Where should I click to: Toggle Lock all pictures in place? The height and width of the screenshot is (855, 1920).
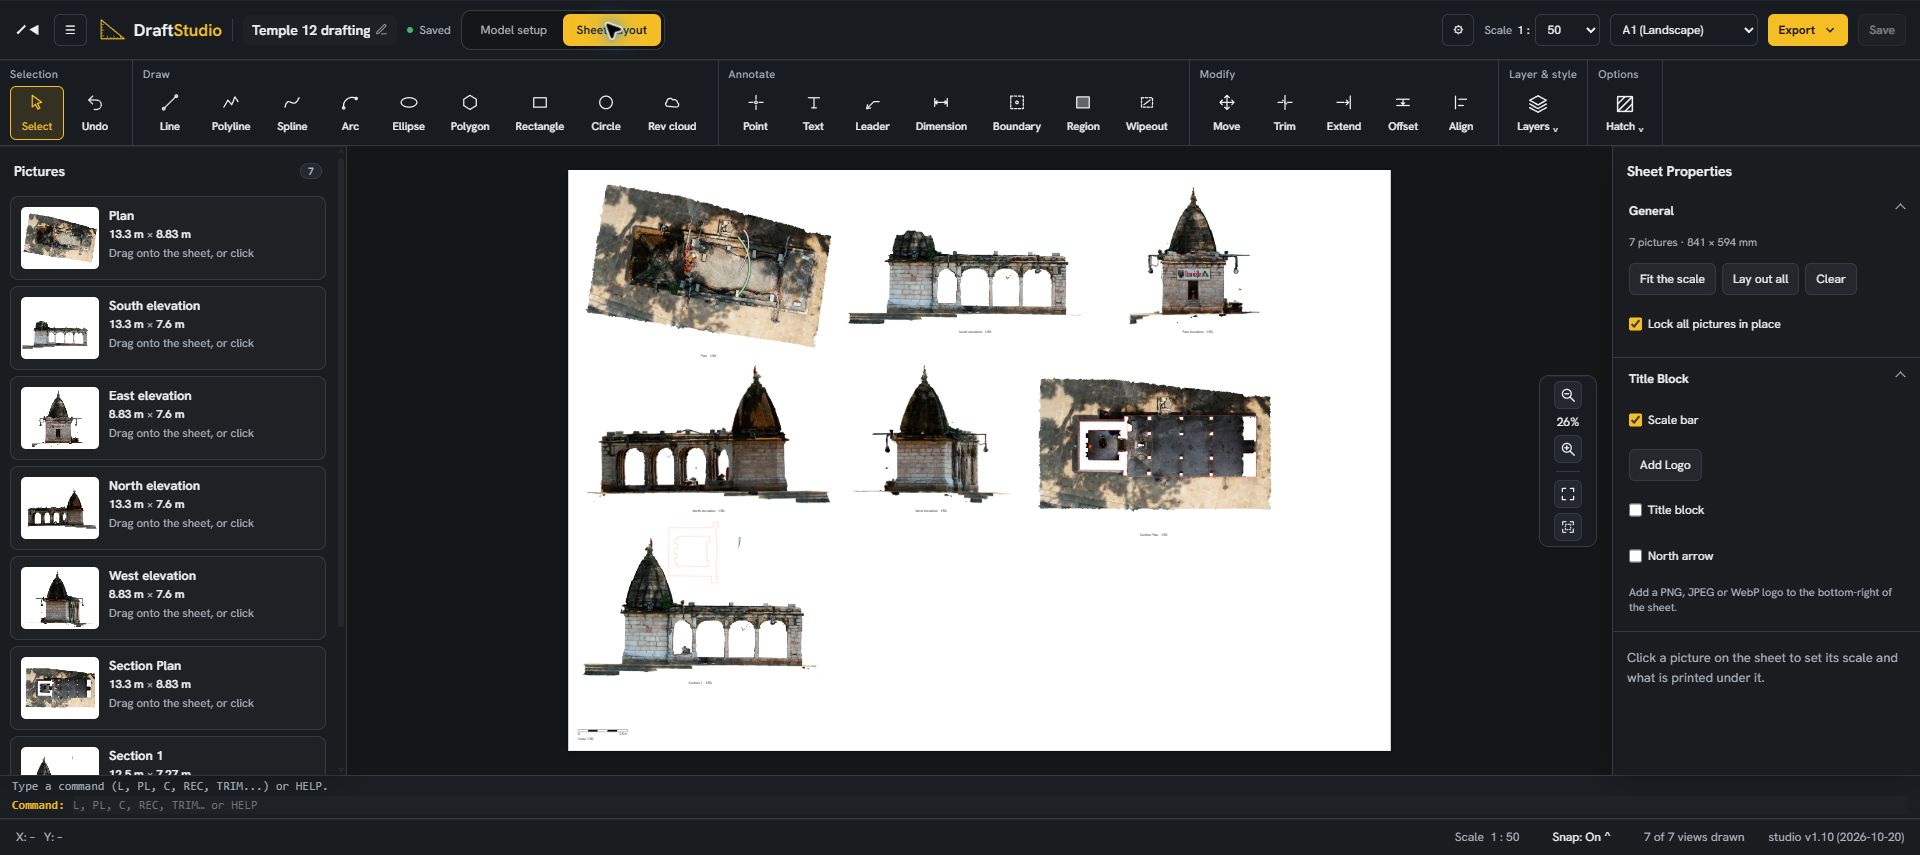pos(1635,324)
